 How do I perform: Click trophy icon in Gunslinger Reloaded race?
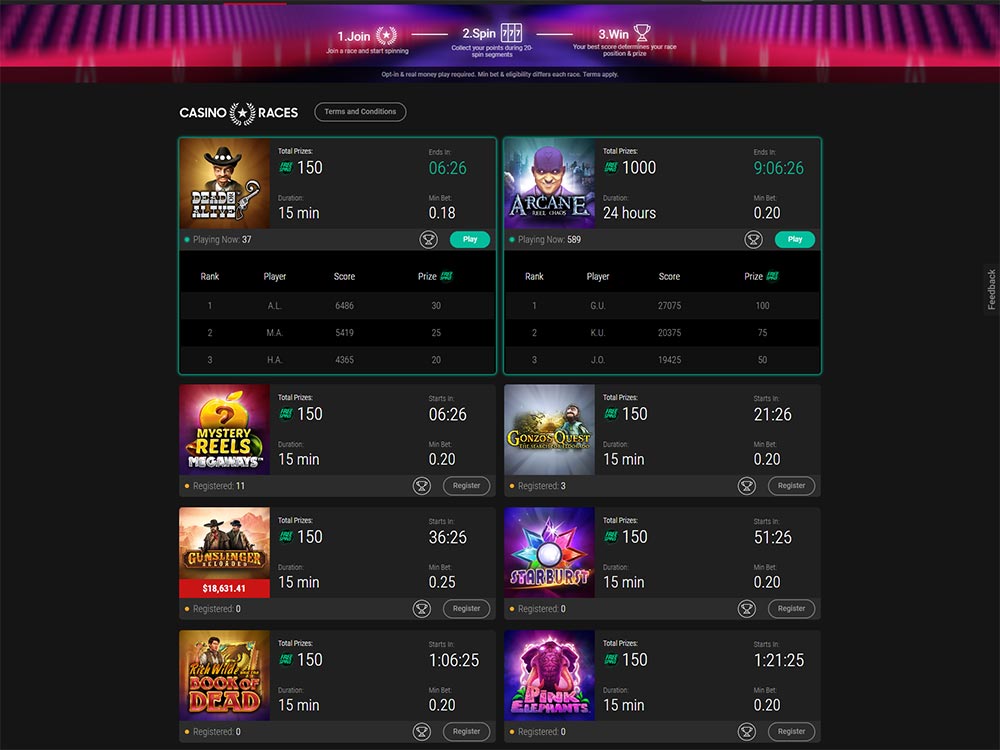(x=422, y=609)
